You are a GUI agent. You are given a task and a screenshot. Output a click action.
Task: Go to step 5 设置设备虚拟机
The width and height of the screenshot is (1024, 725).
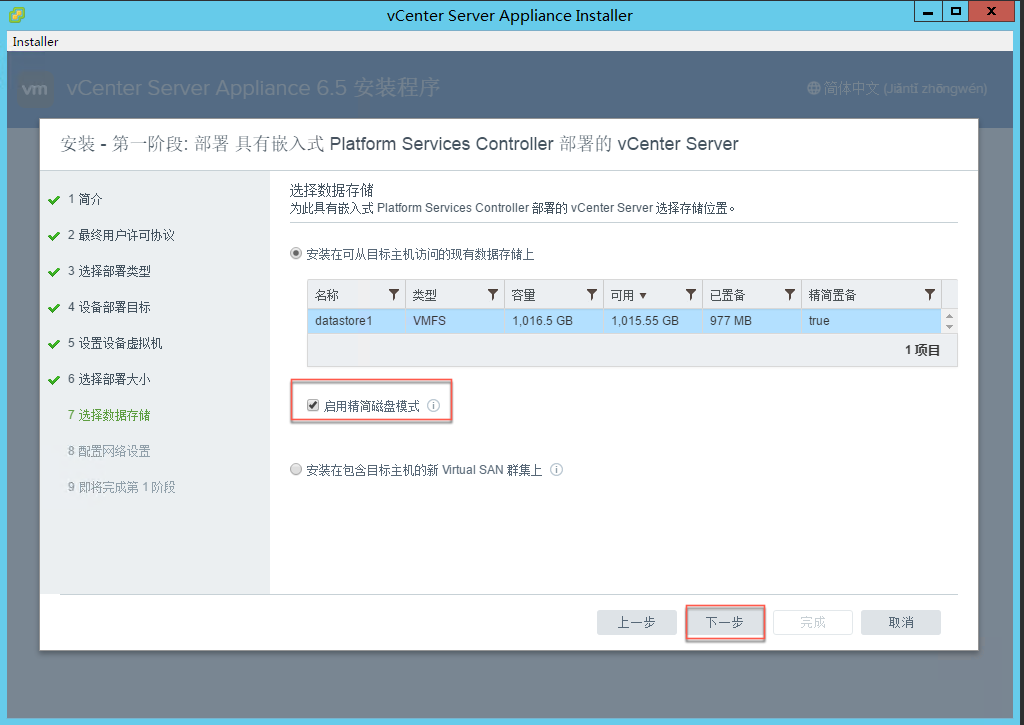[115, 343]
